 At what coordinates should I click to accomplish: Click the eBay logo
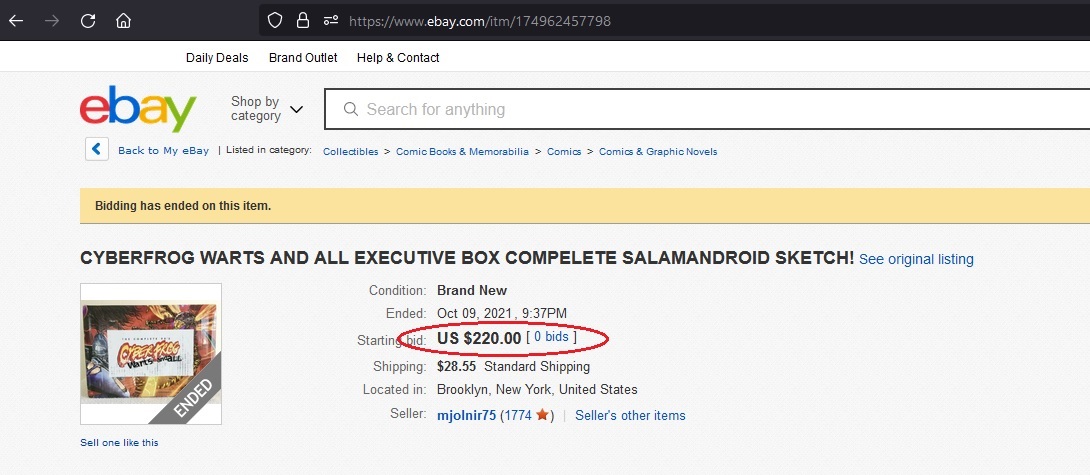point(138,109)
